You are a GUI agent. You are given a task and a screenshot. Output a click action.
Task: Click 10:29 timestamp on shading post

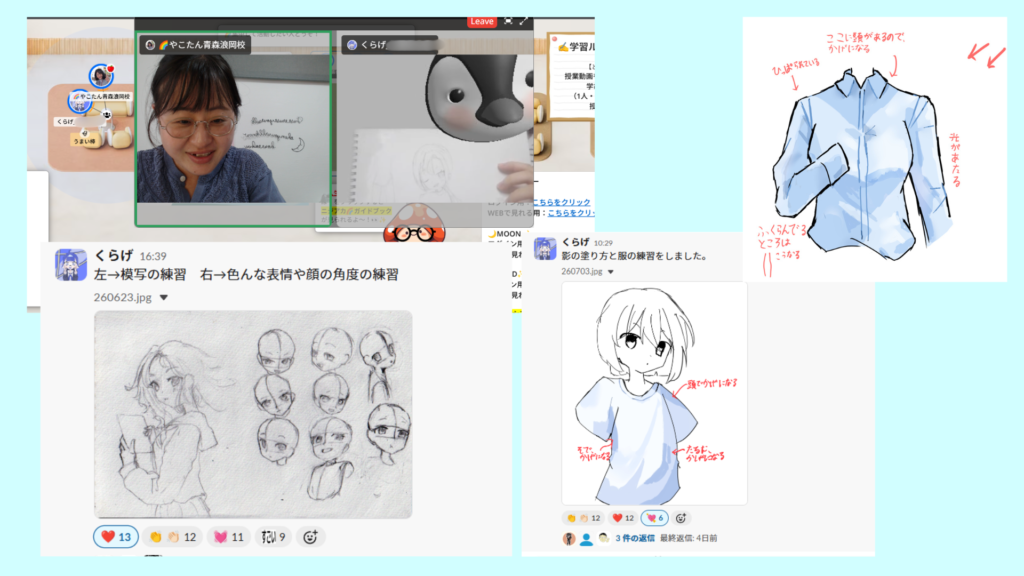(603, 243)
